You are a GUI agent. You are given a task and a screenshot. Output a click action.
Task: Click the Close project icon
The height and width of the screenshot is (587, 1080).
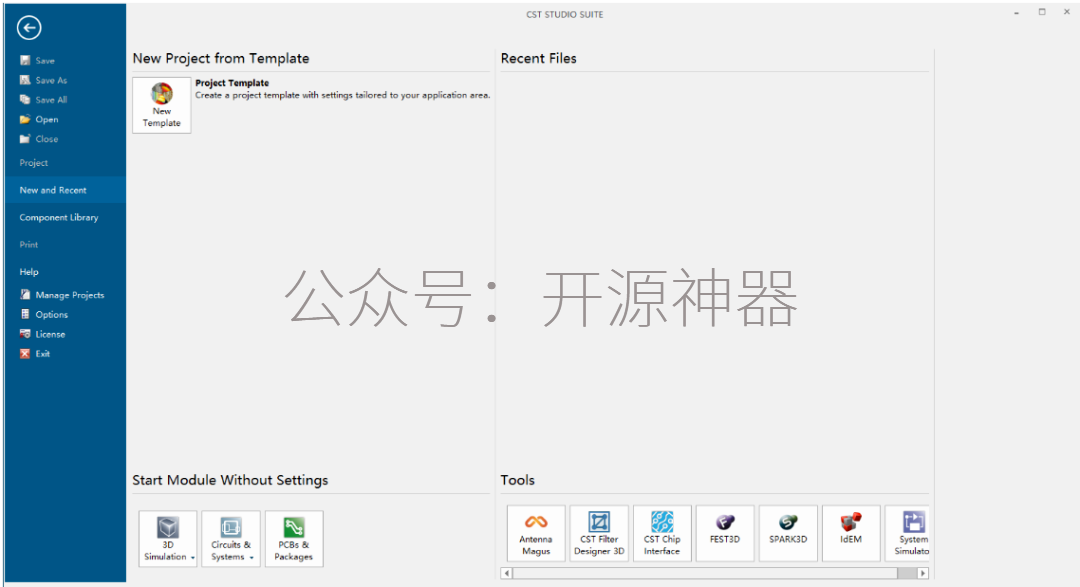tap(25, 138)
